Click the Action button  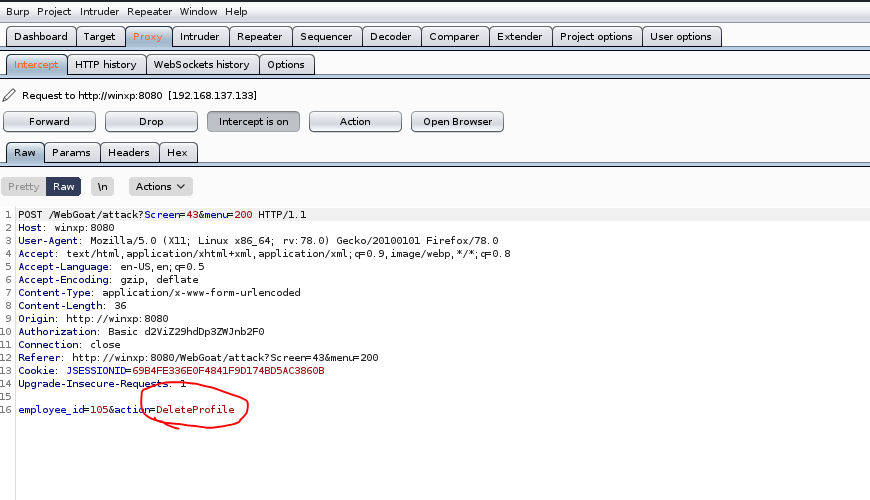pos(355,122)
